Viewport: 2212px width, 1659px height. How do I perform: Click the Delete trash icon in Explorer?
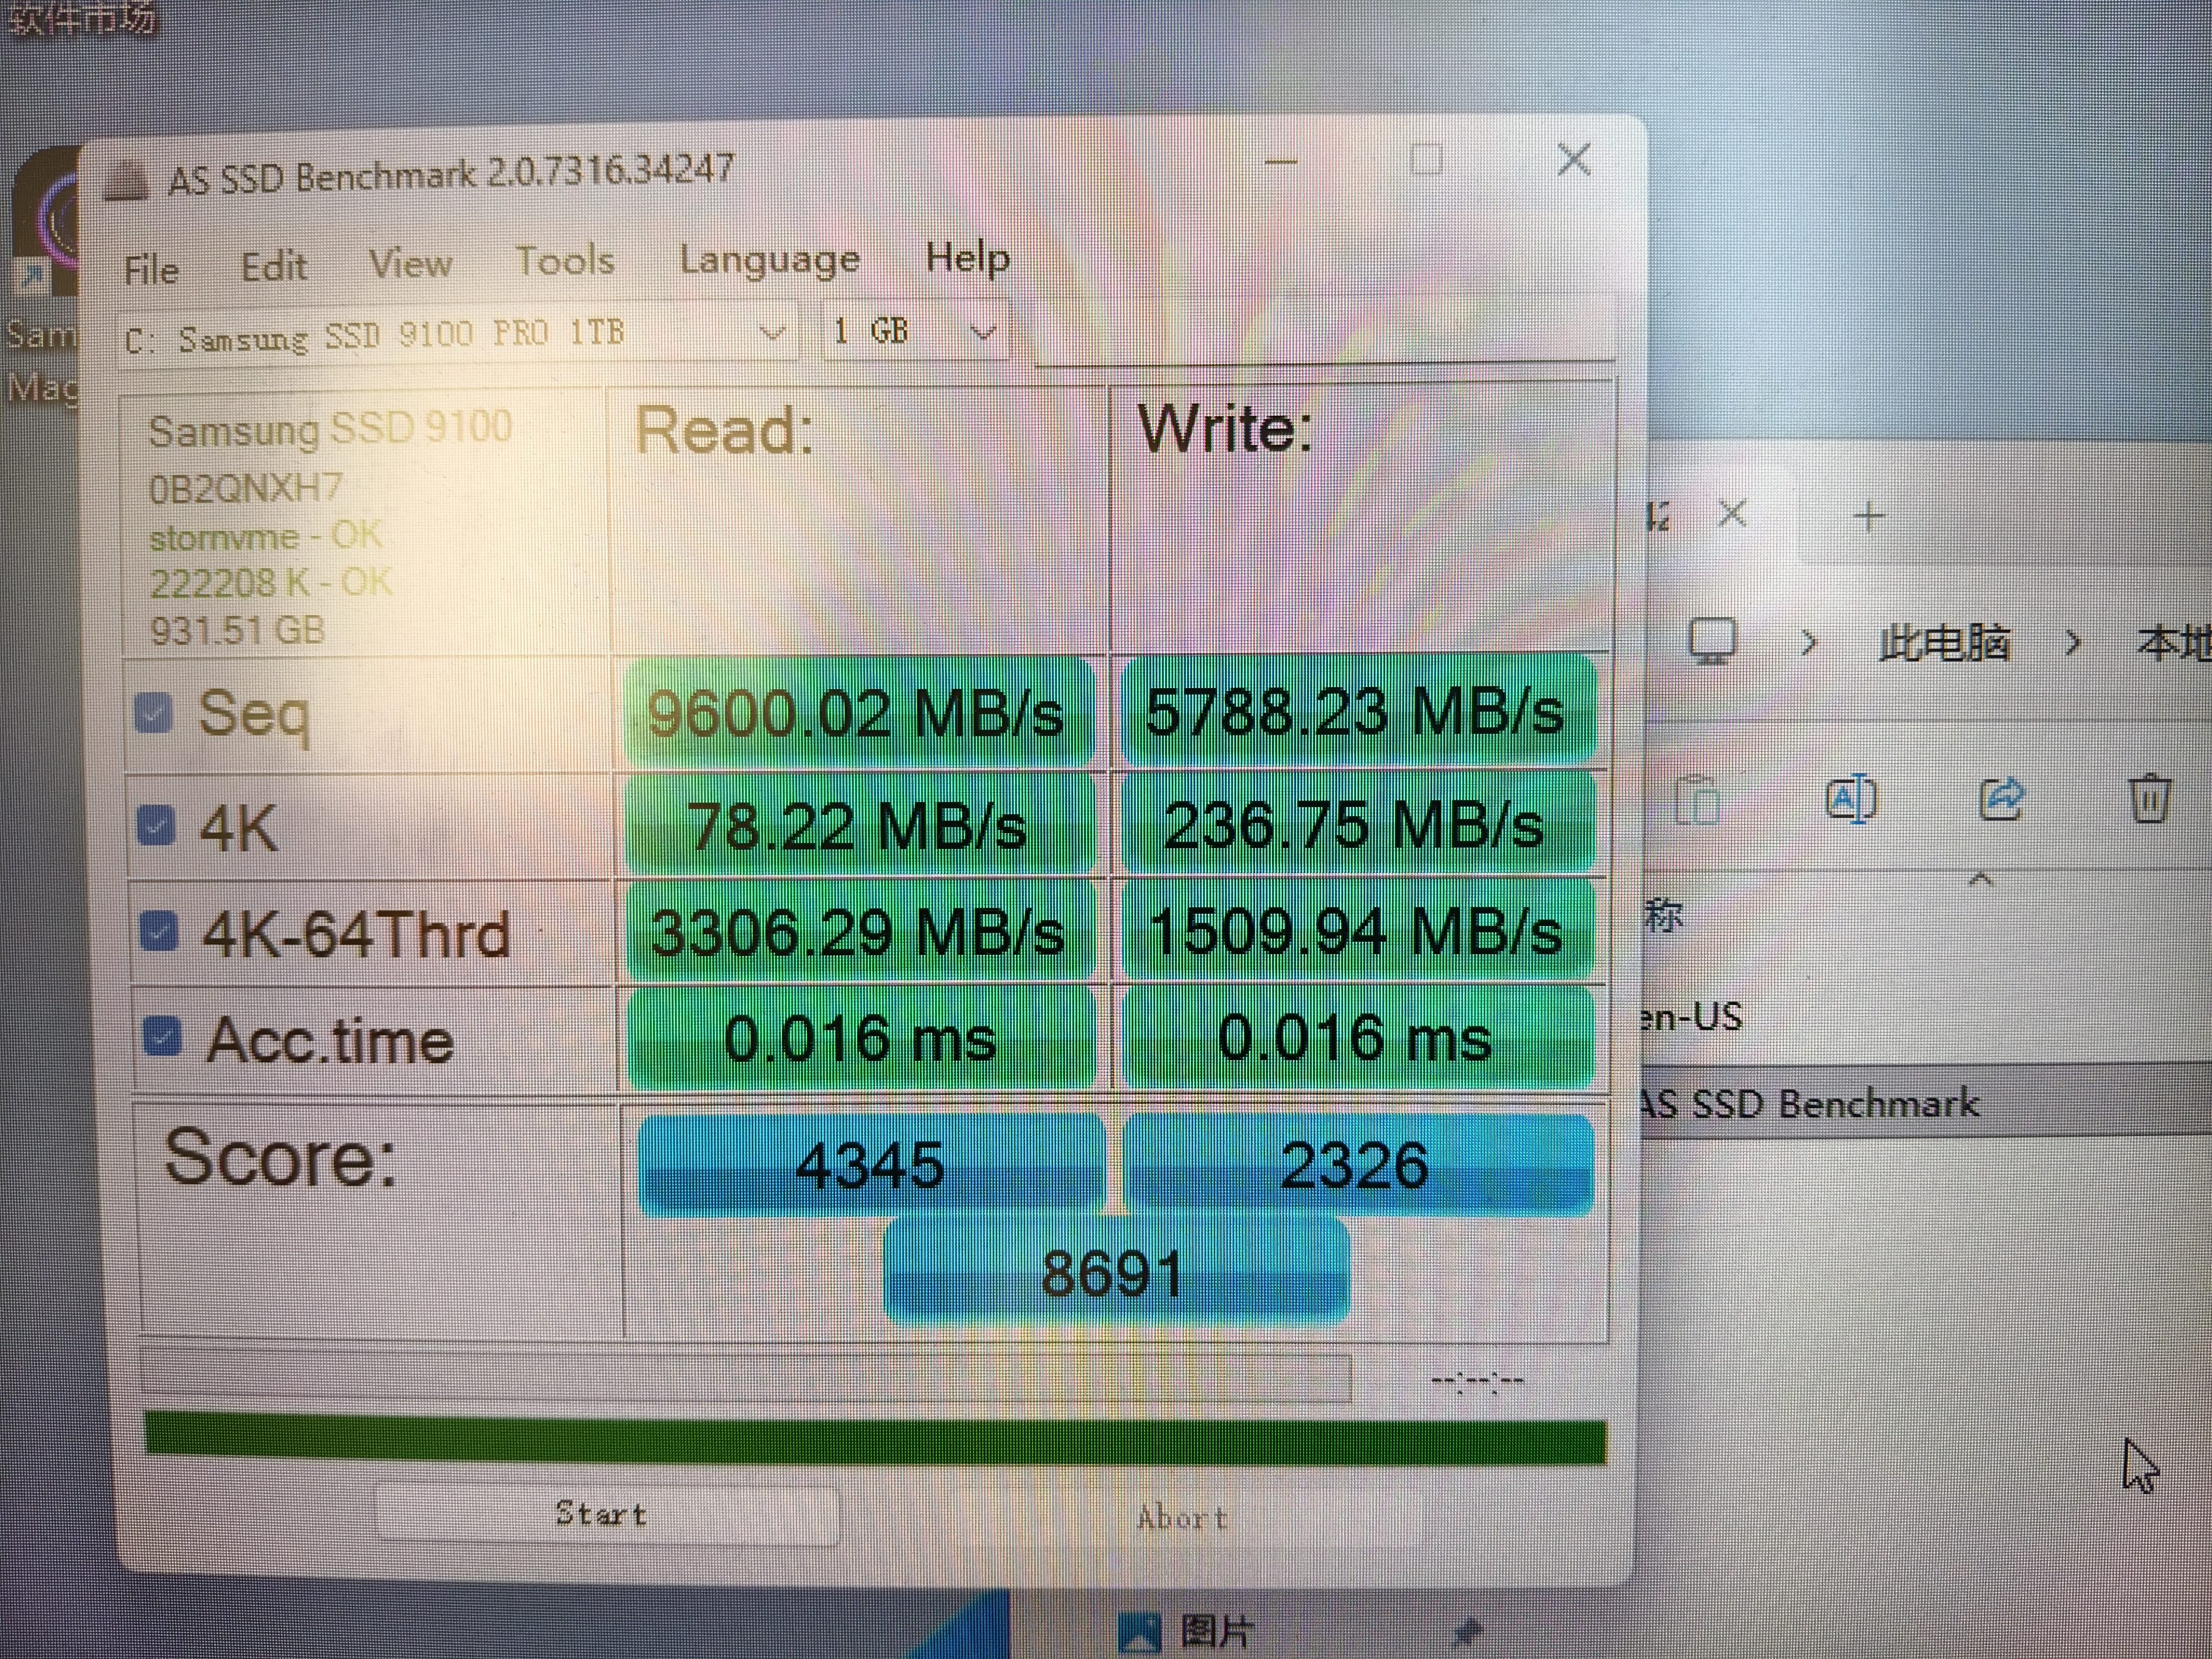2150,798
